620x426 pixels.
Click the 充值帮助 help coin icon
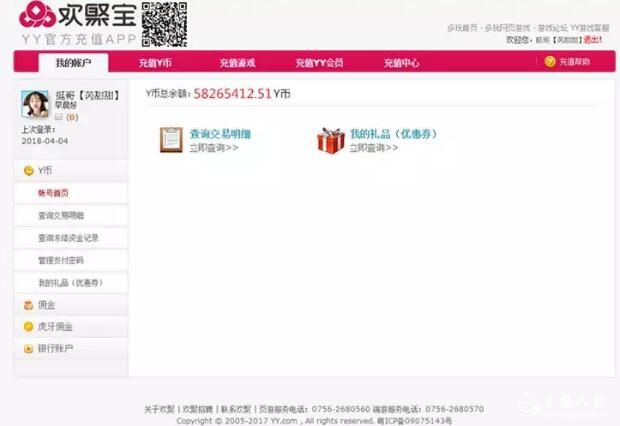[550, 62]
